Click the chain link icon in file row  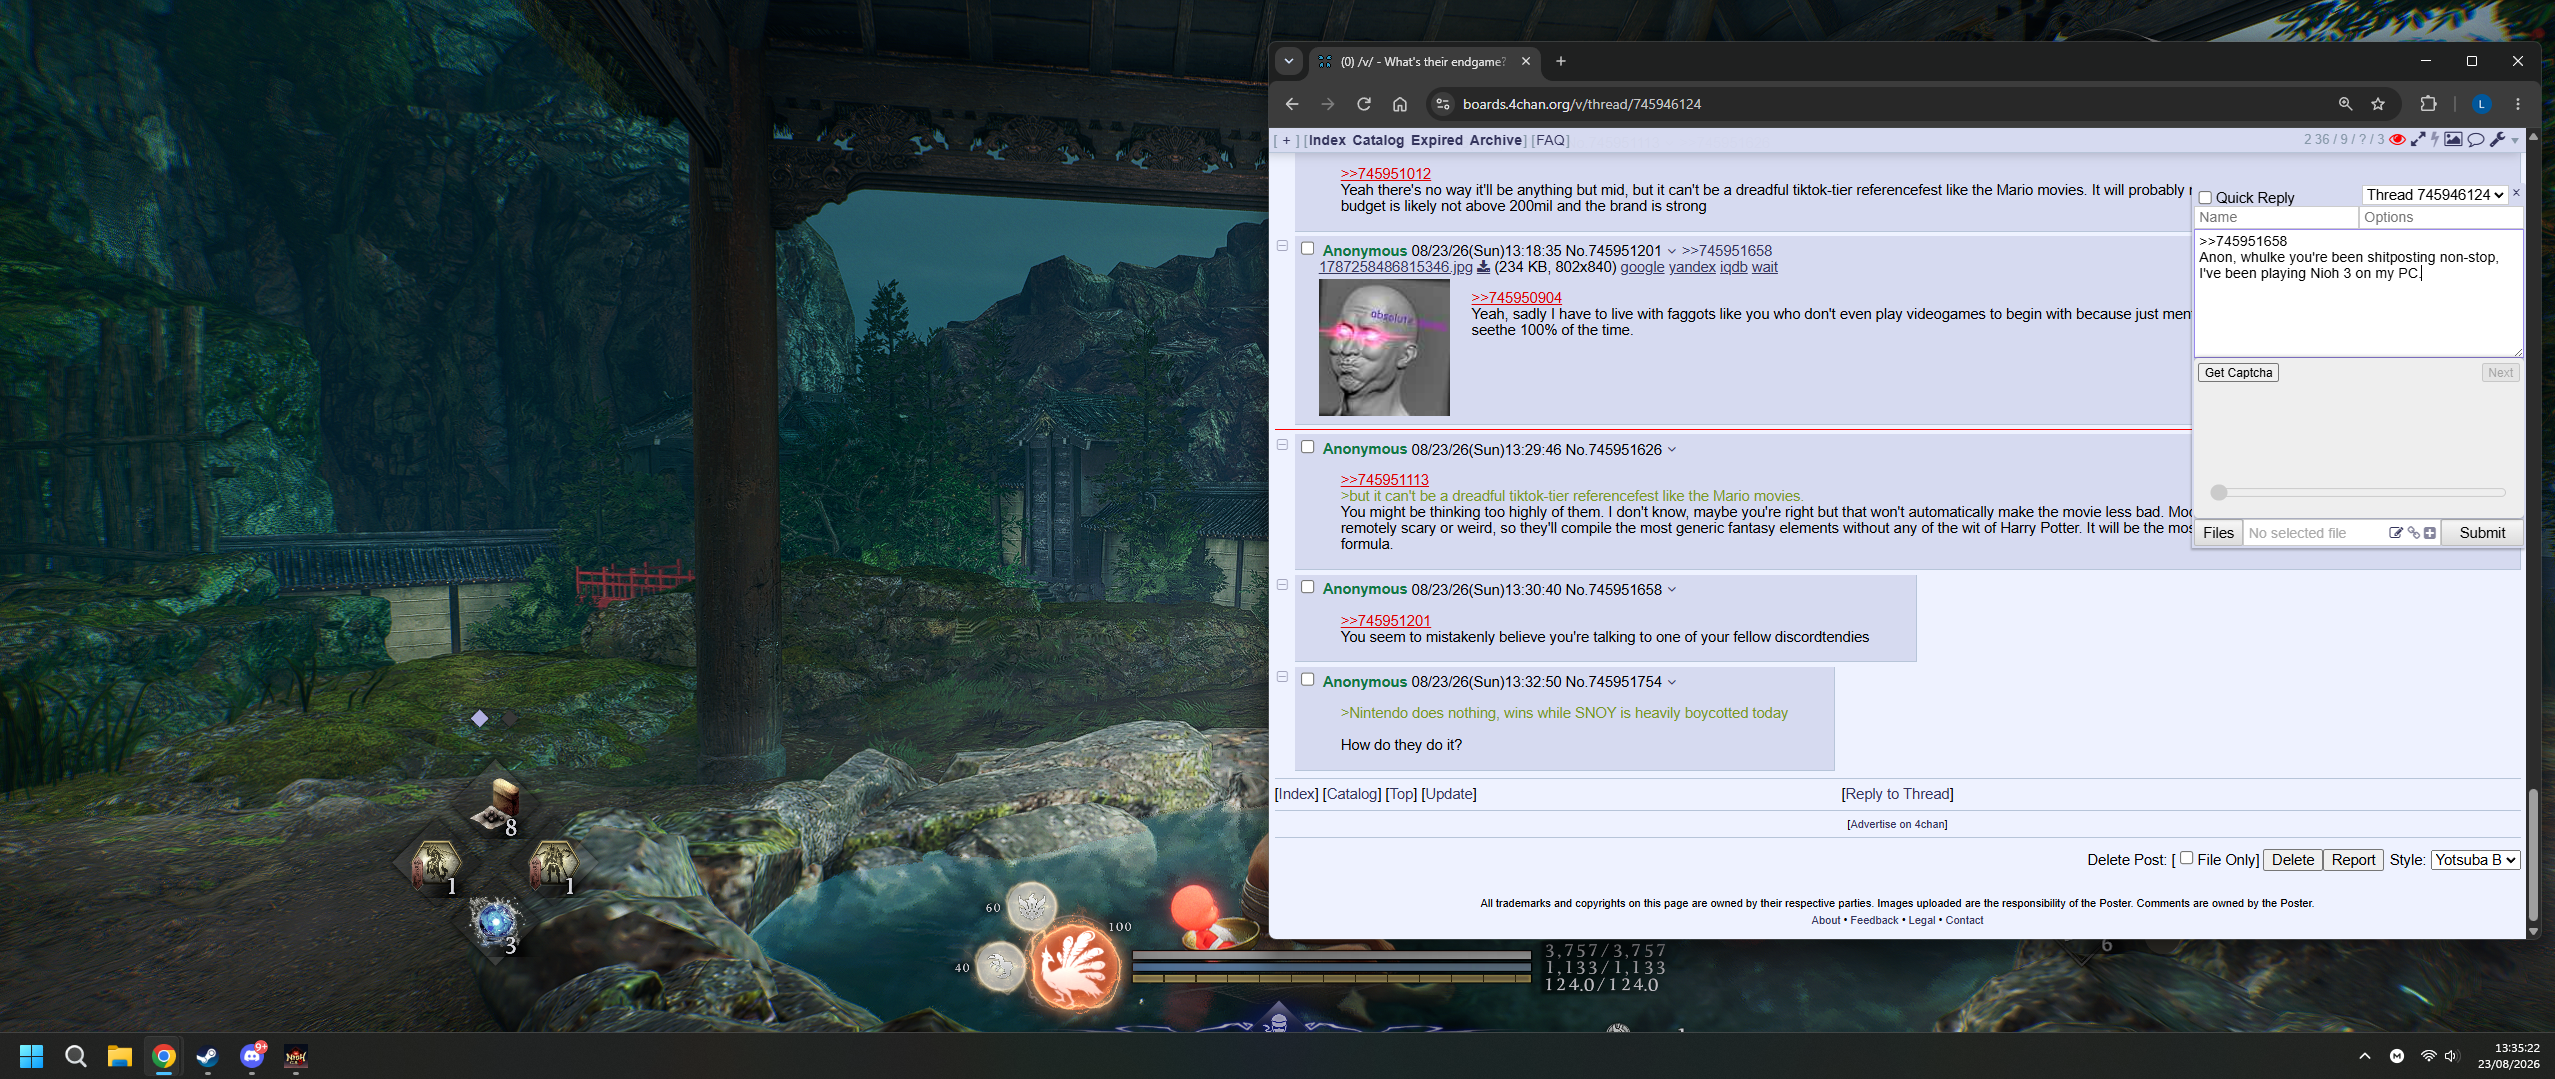pos(2413,533)
